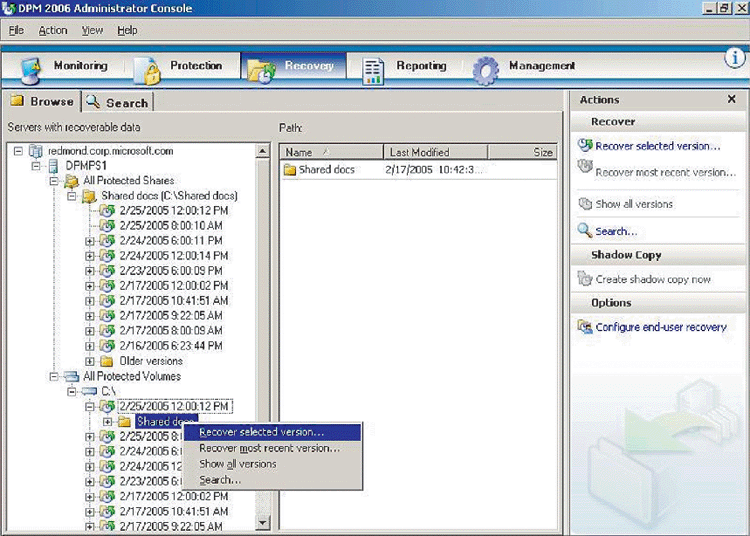Open the Reporting chart icon
750x536 pixels.
(x=373, y=71)
